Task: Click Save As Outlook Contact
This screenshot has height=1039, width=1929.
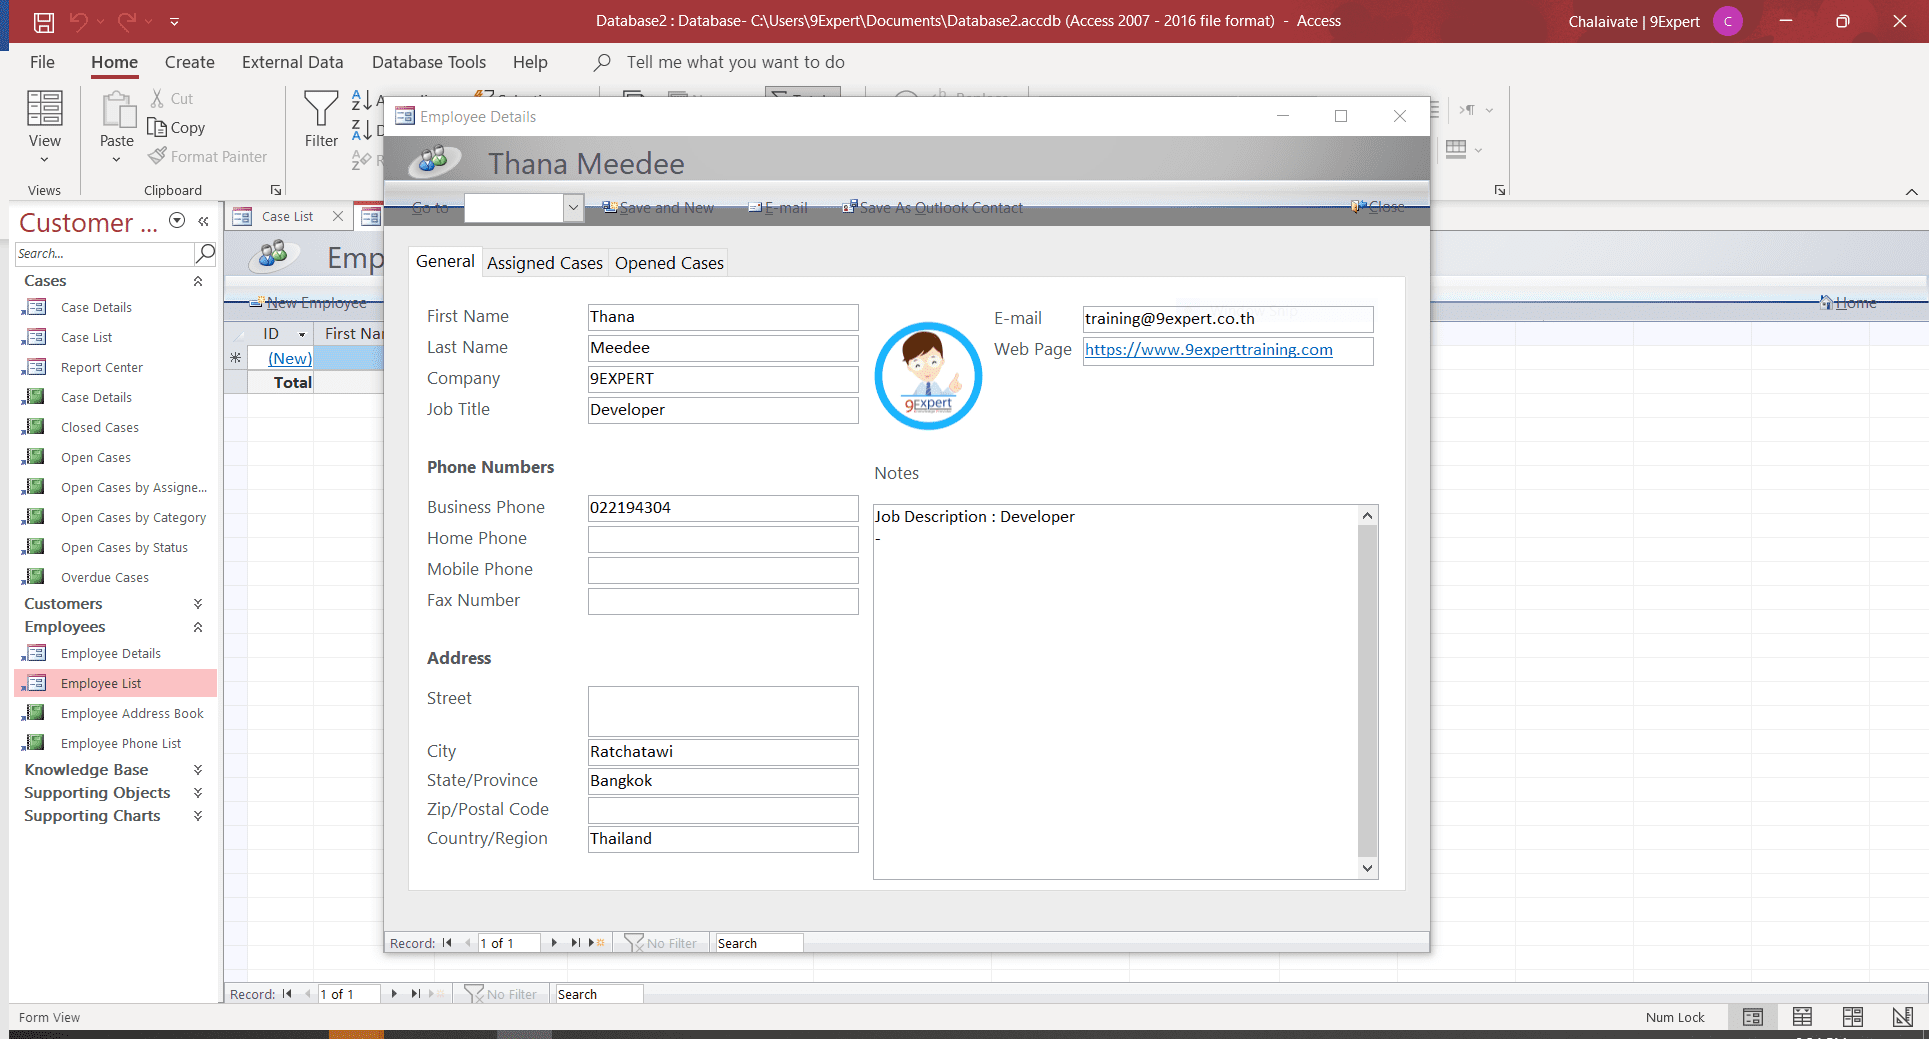Action: coord(931,207)
